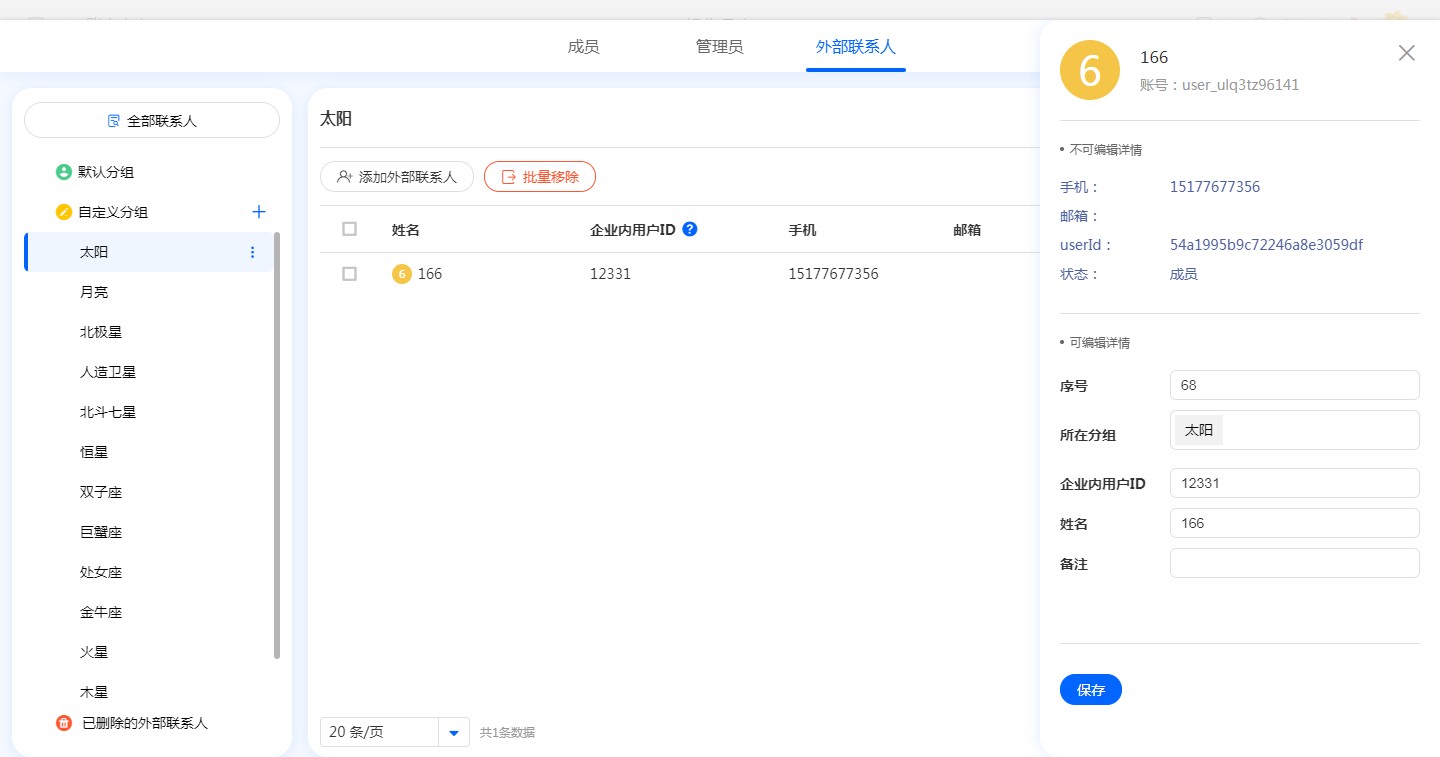Click the large yellow avatar in detail panel
Screen dimensions: 1440x757
(1089, 70)
